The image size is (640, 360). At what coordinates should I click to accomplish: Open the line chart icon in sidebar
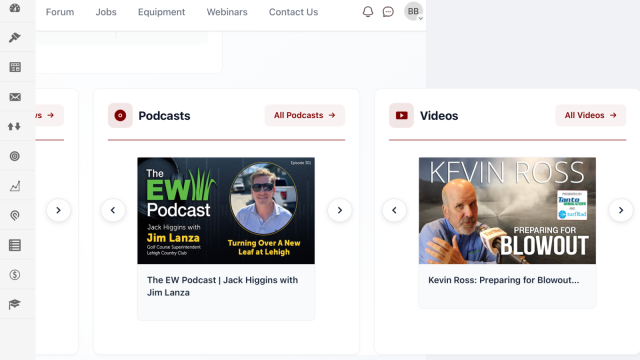(15, 186)
